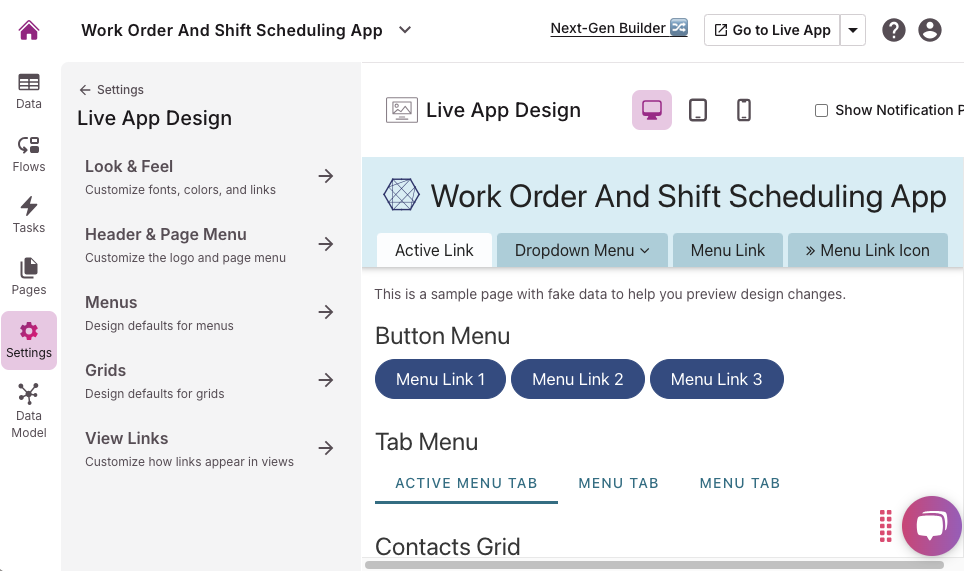This screenshot has width=964, height=571.
Task: Open dropdown arrow beside Go to Live App
Action: pos(853,30)
